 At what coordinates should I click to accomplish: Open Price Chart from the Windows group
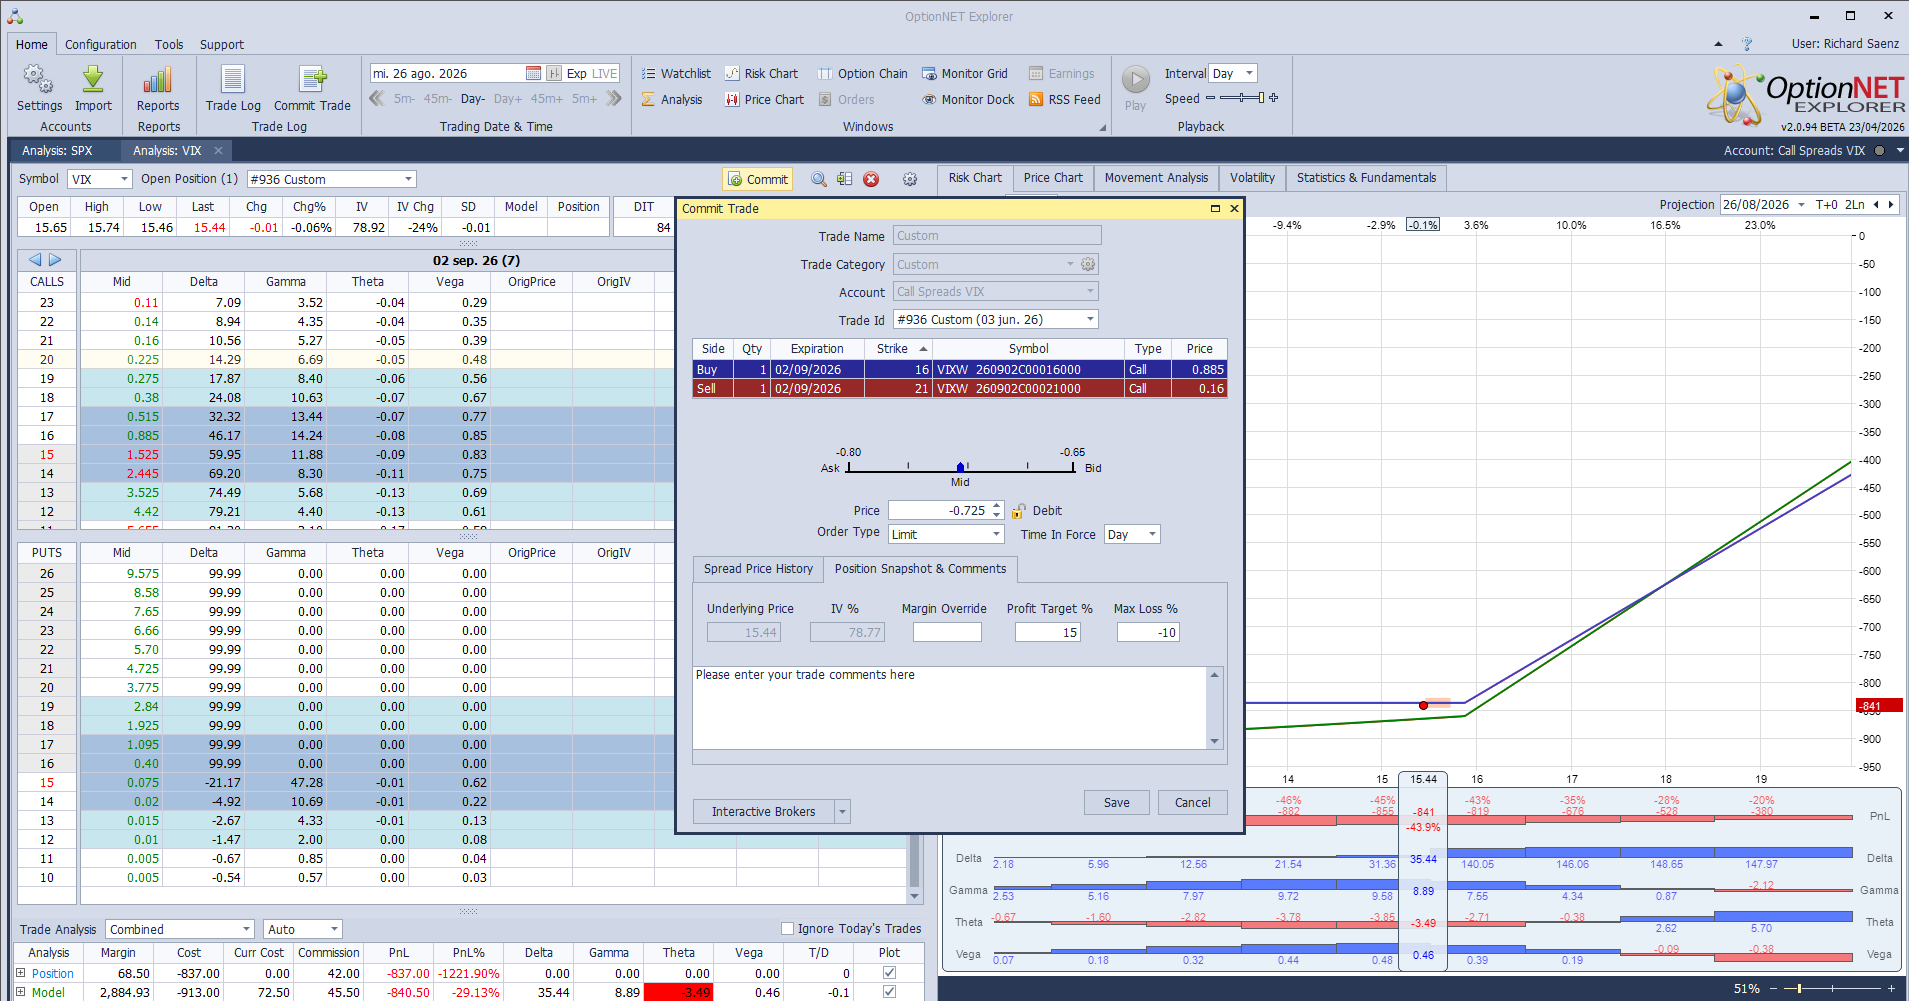click(764, 99)
